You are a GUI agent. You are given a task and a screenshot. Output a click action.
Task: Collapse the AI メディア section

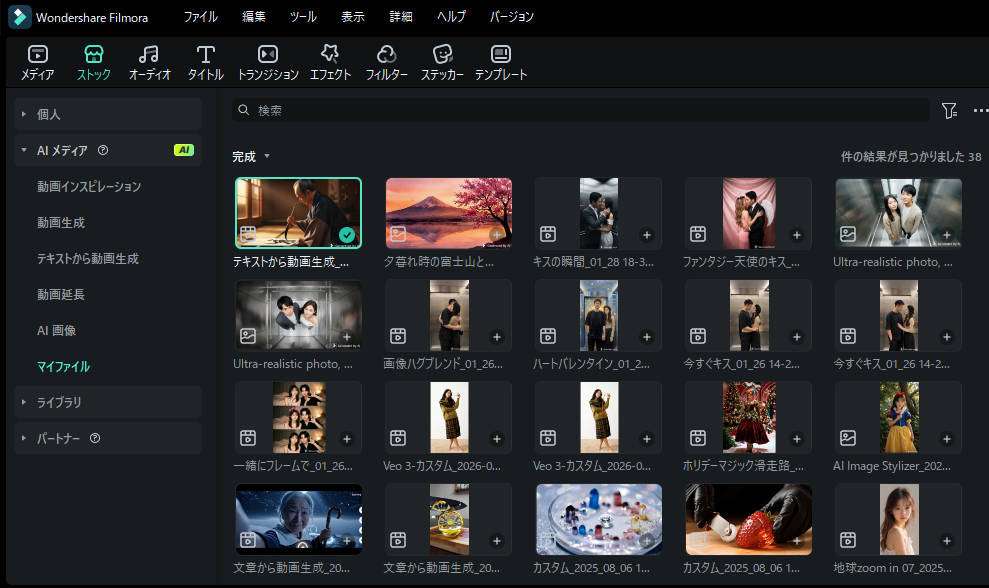pyautogui.click(x=22, y=150)
